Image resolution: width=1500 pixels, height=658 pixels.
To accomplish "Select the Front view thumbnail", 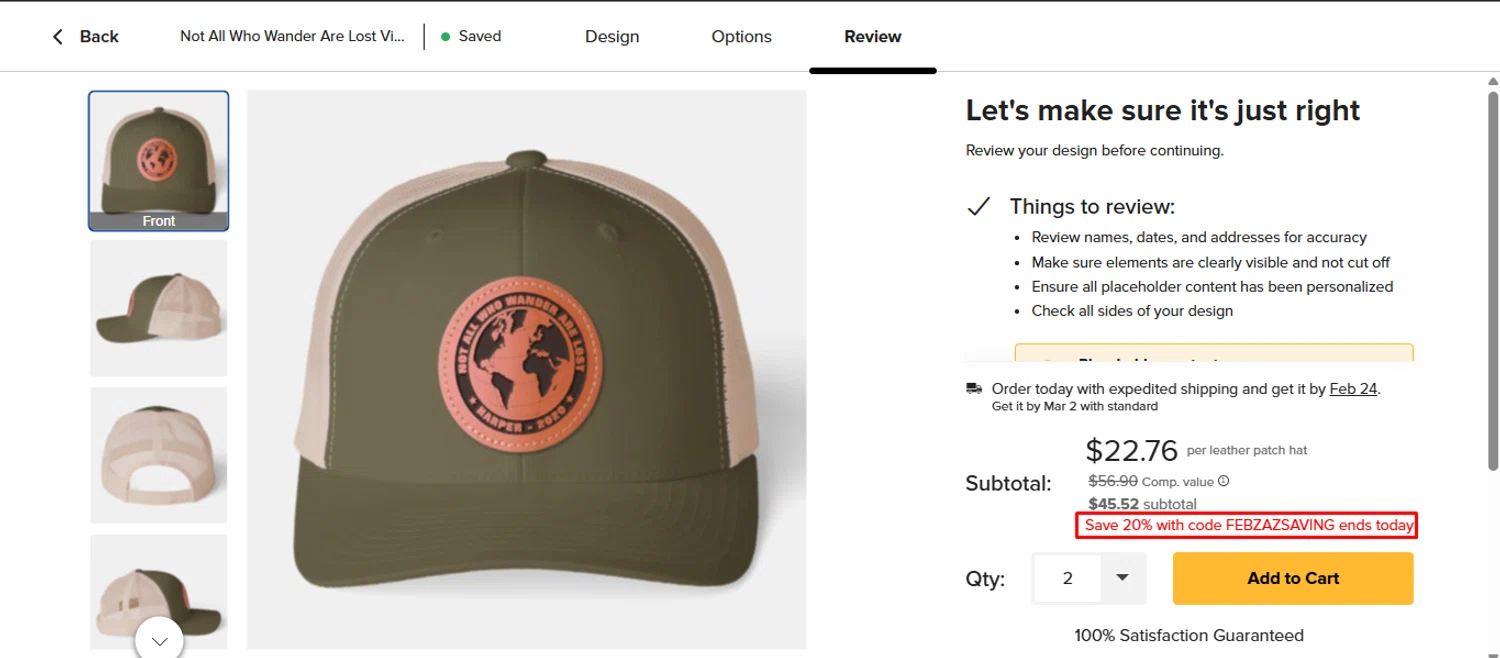I will coord(159,160).
